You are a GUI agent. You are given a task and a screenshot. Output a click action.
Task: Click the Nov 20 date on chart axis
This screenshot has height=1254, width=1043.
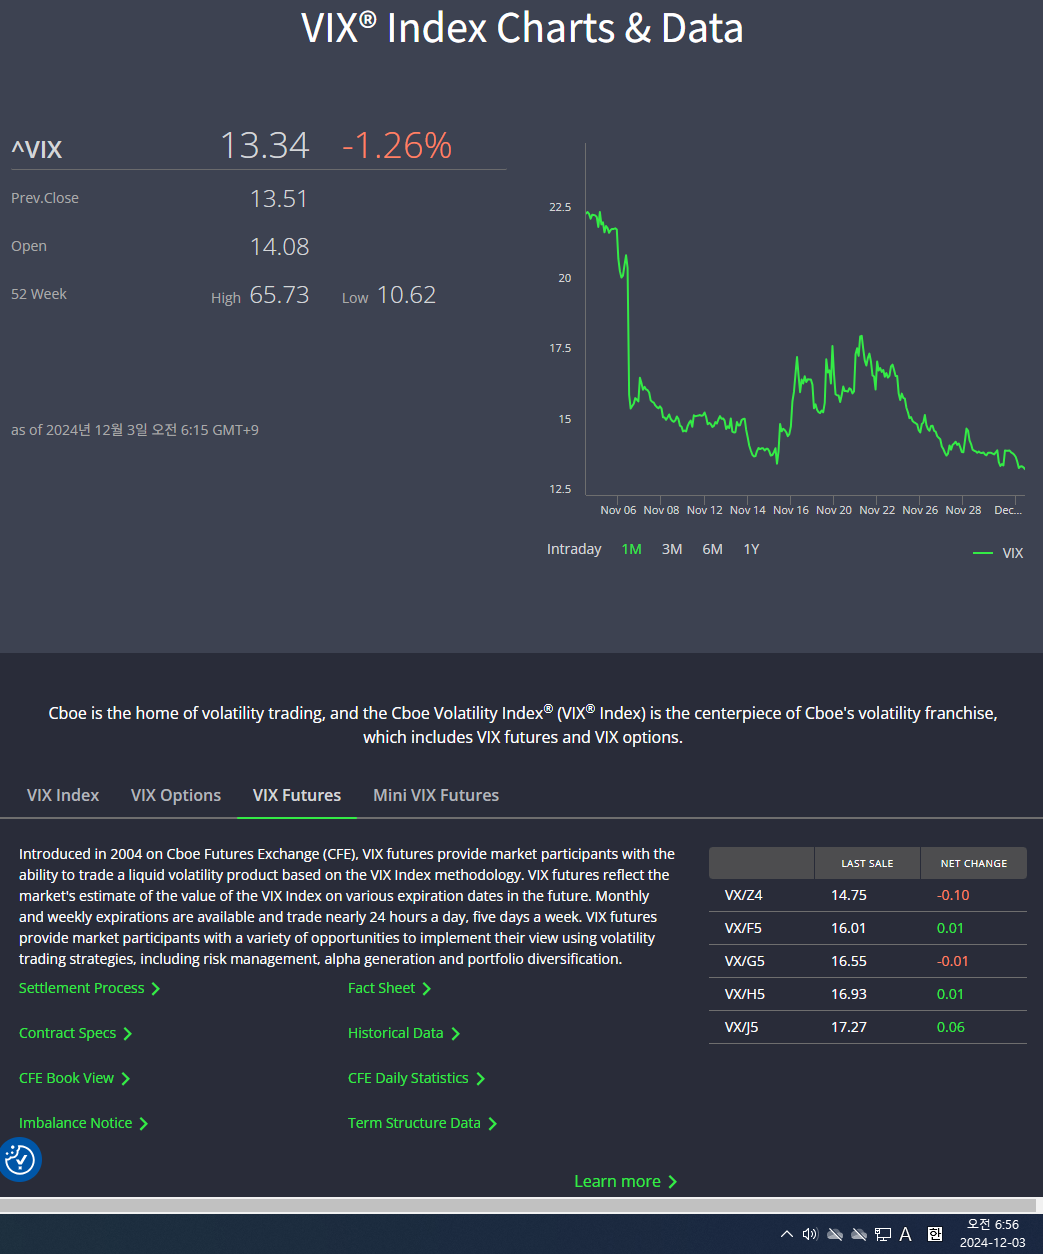pyautogui.click(x=834, y=510)
